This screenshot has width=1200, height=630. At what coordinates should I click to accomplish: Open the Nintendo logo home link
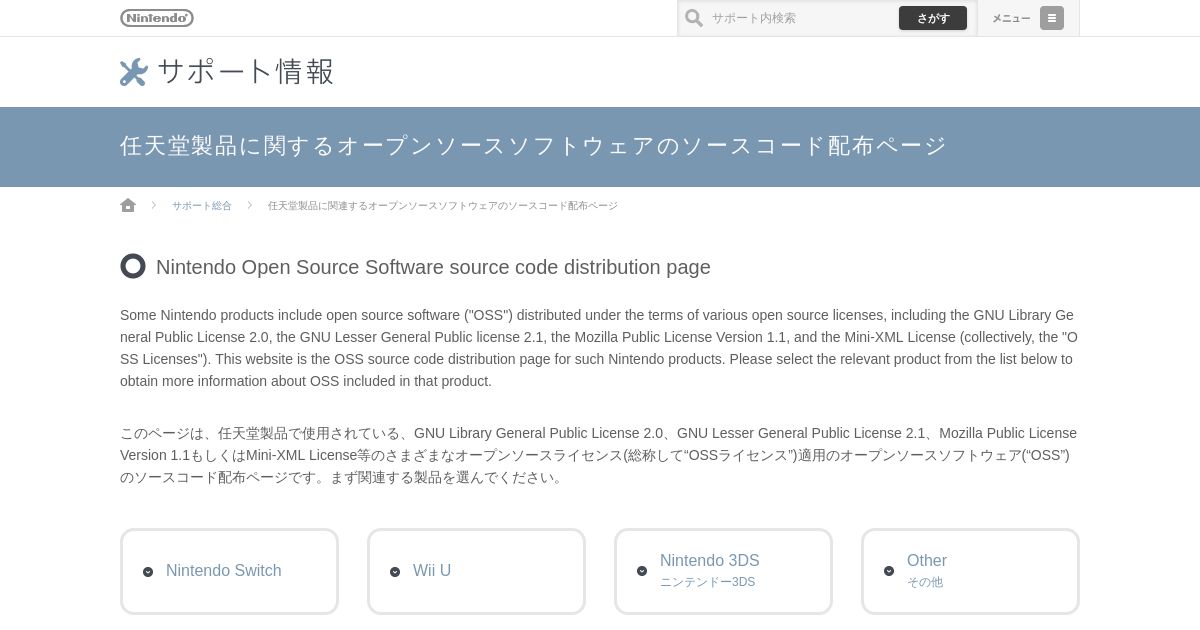[157, 18]
